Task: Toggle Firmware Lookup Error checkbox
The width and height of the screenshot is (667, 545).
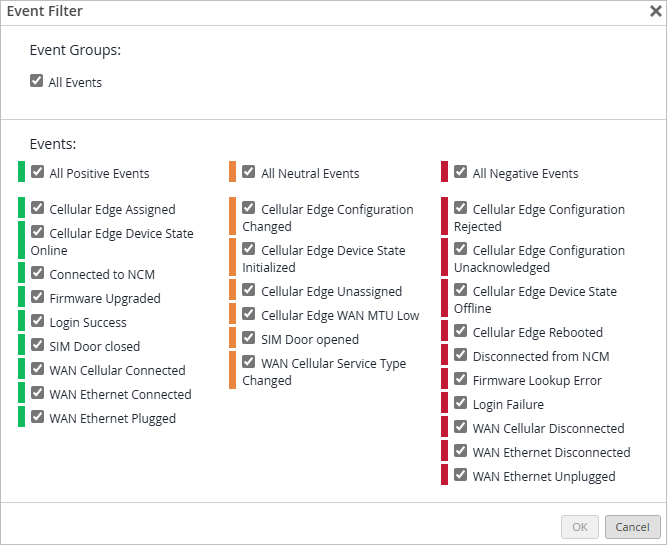Action: click(x=461, y=379)
